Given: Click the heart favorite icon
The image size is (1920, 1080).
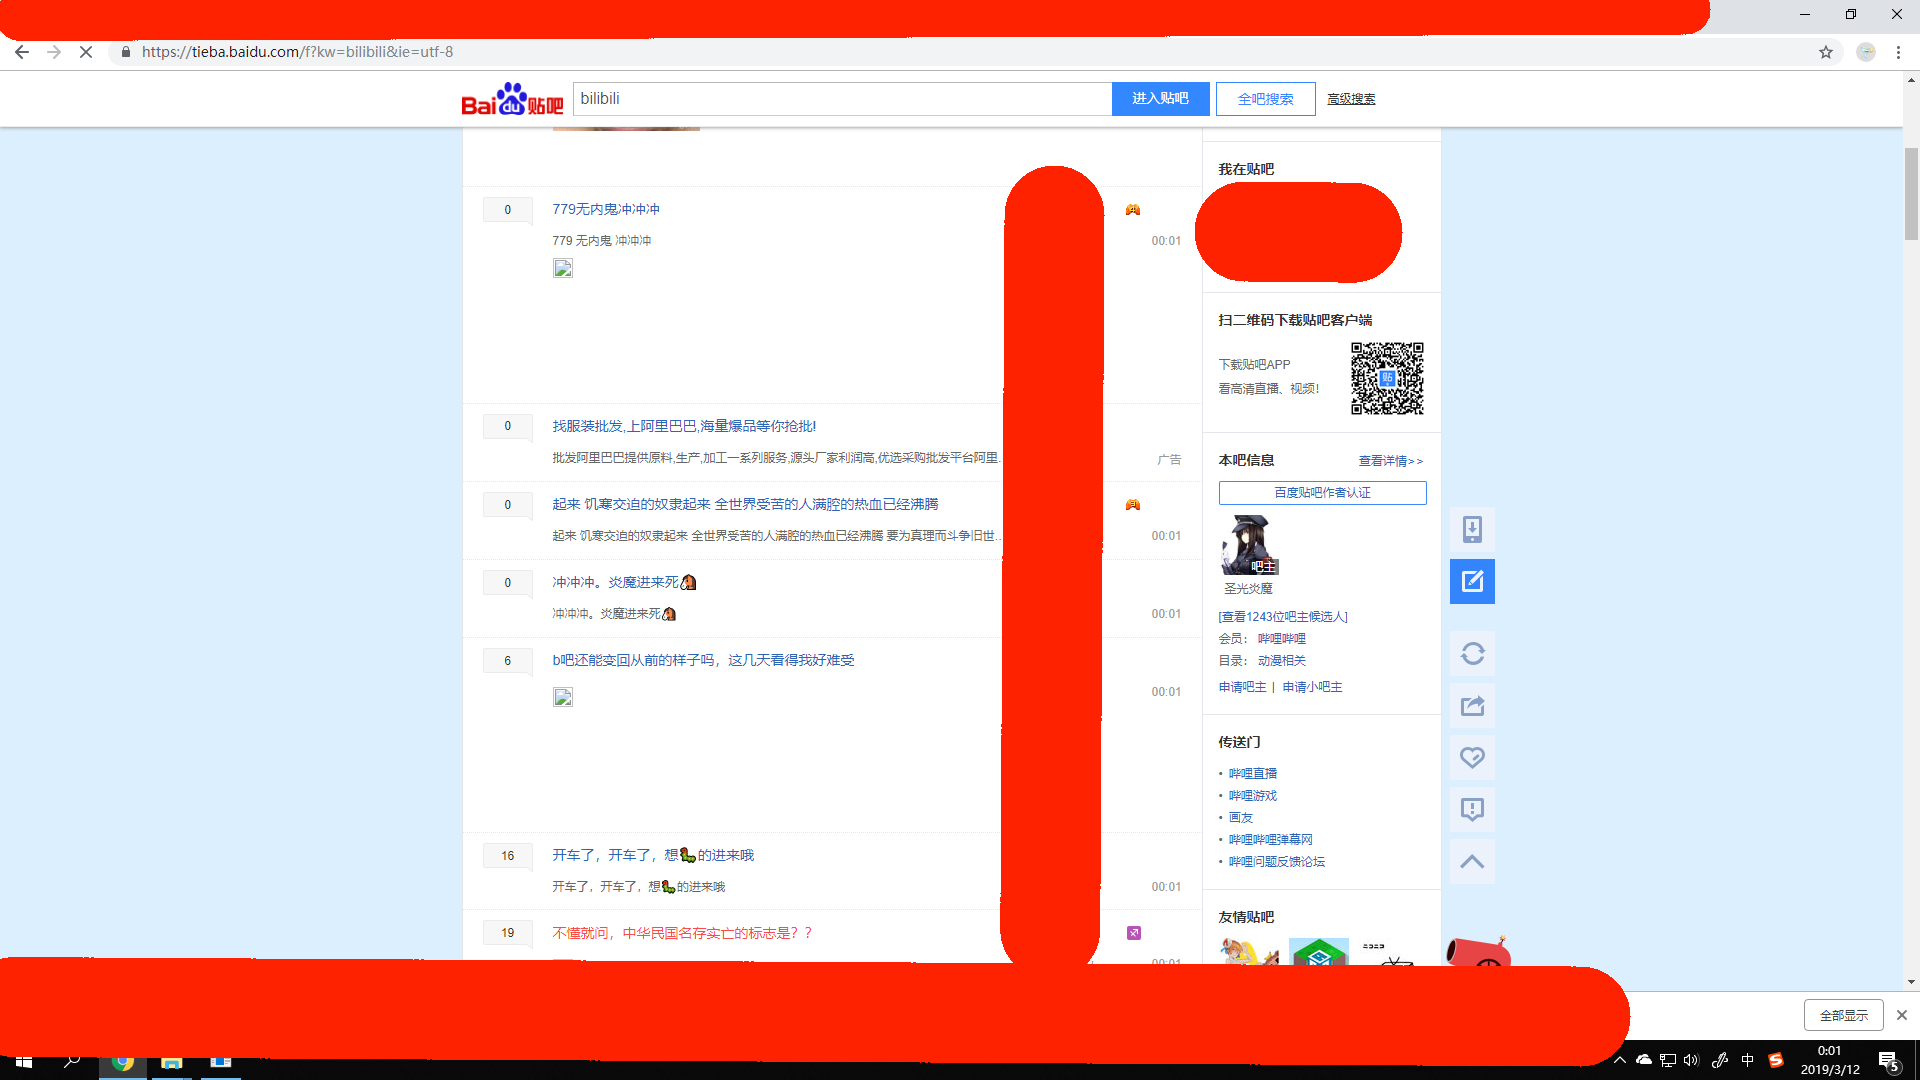Looking at the screenshot, I should (1472, 758).
